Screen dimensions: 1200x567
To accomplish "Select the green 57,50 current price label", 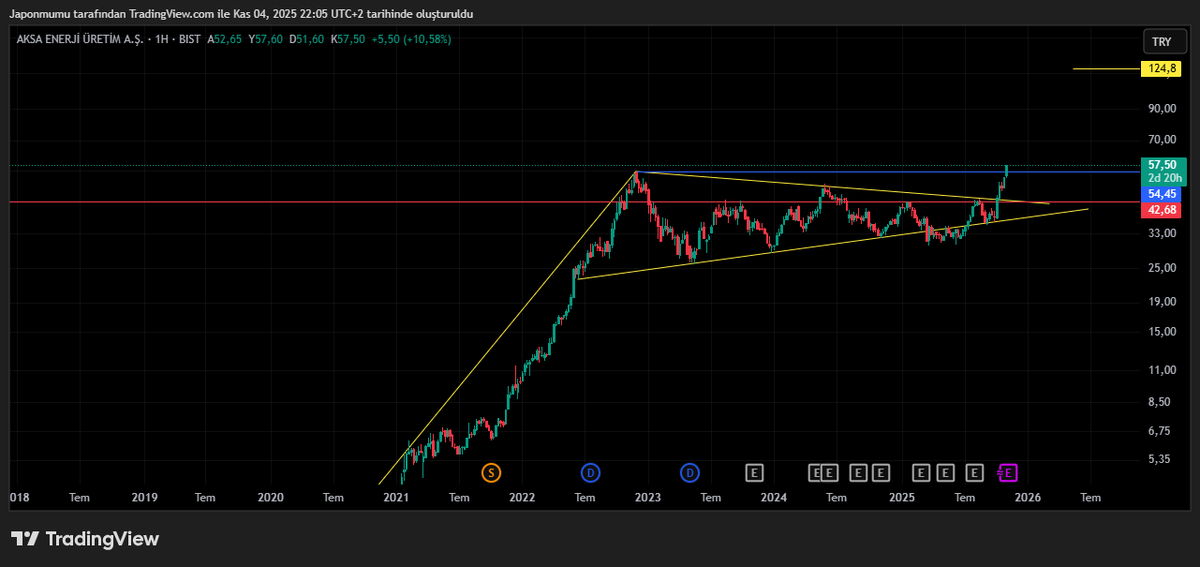I will pos(1161,165).
